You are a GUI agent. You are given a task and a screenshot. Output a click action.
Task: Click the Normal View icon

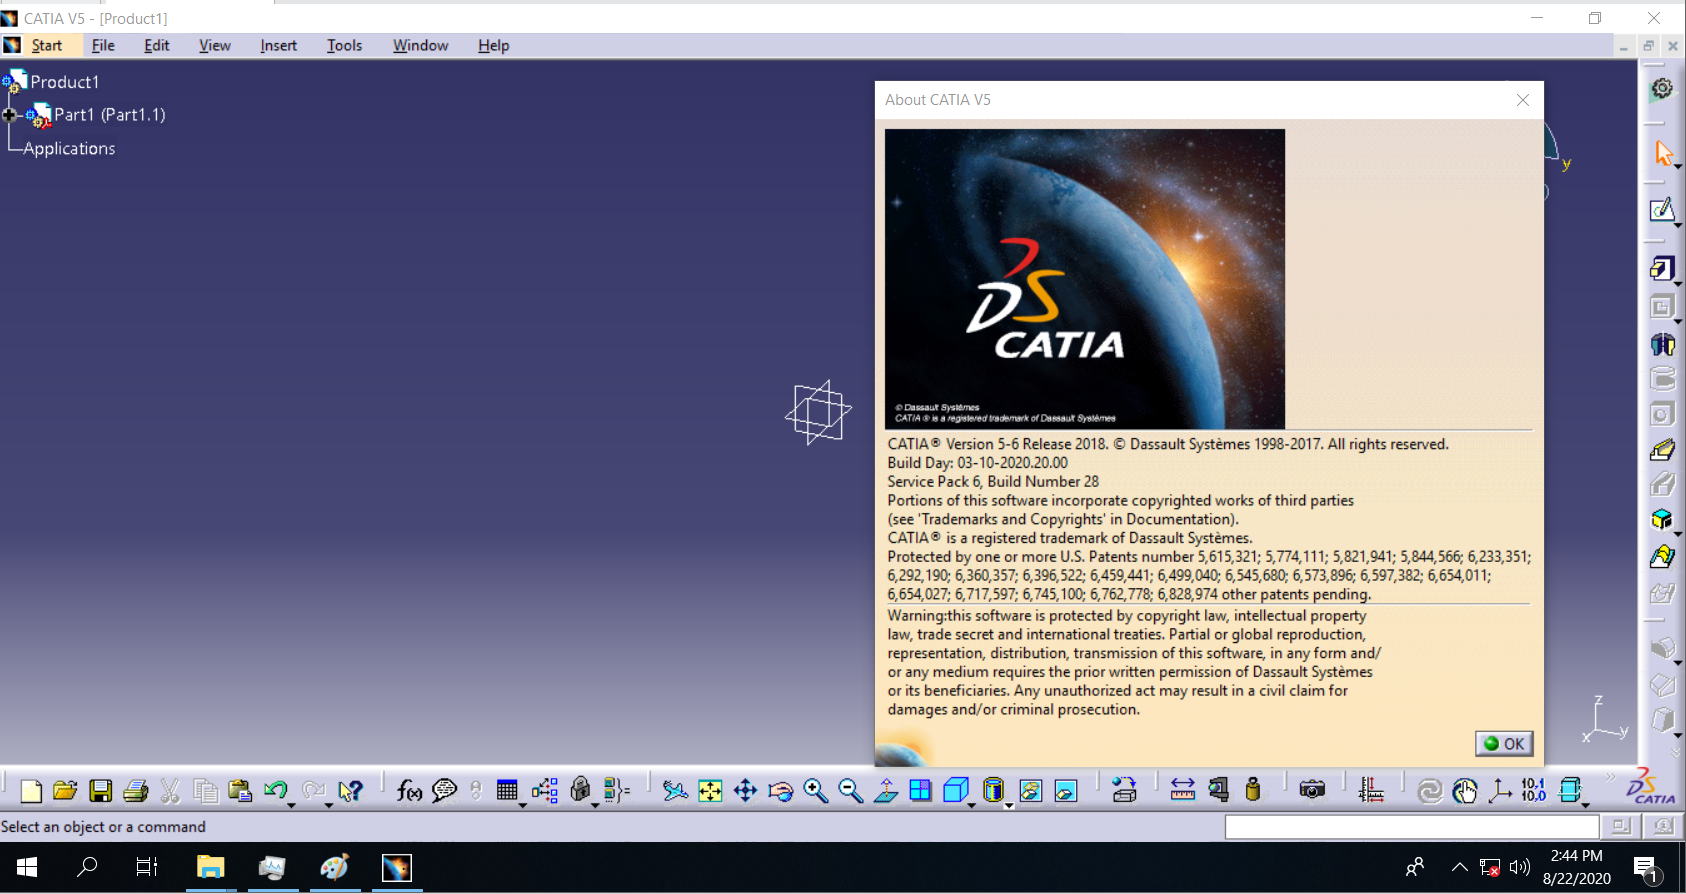click(886, 791)
